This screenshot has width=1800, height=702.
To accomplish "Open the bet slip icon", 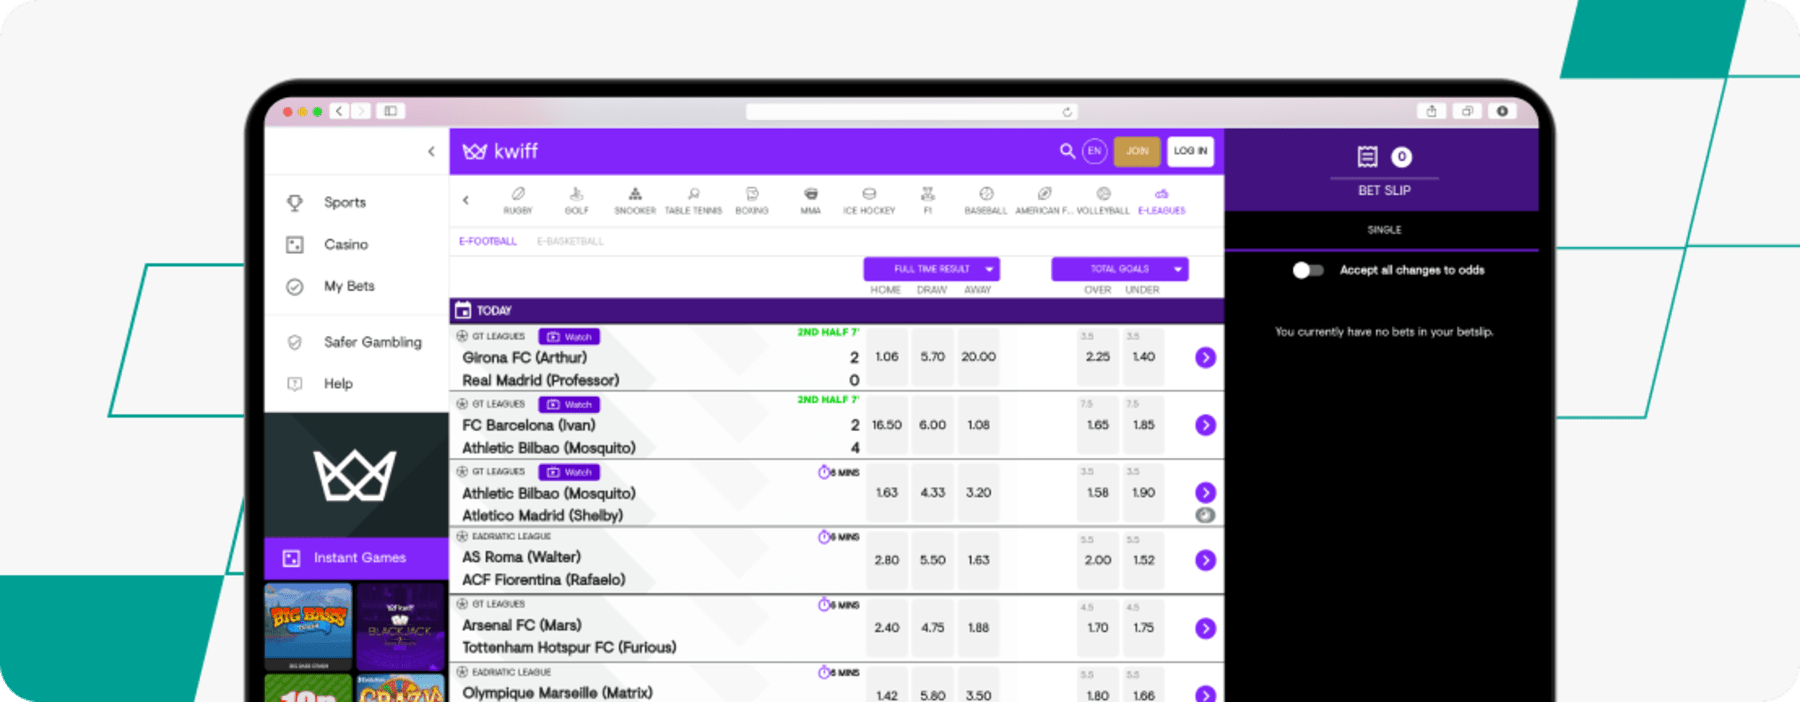I will pyautogui.click(x=1367, y=157).
